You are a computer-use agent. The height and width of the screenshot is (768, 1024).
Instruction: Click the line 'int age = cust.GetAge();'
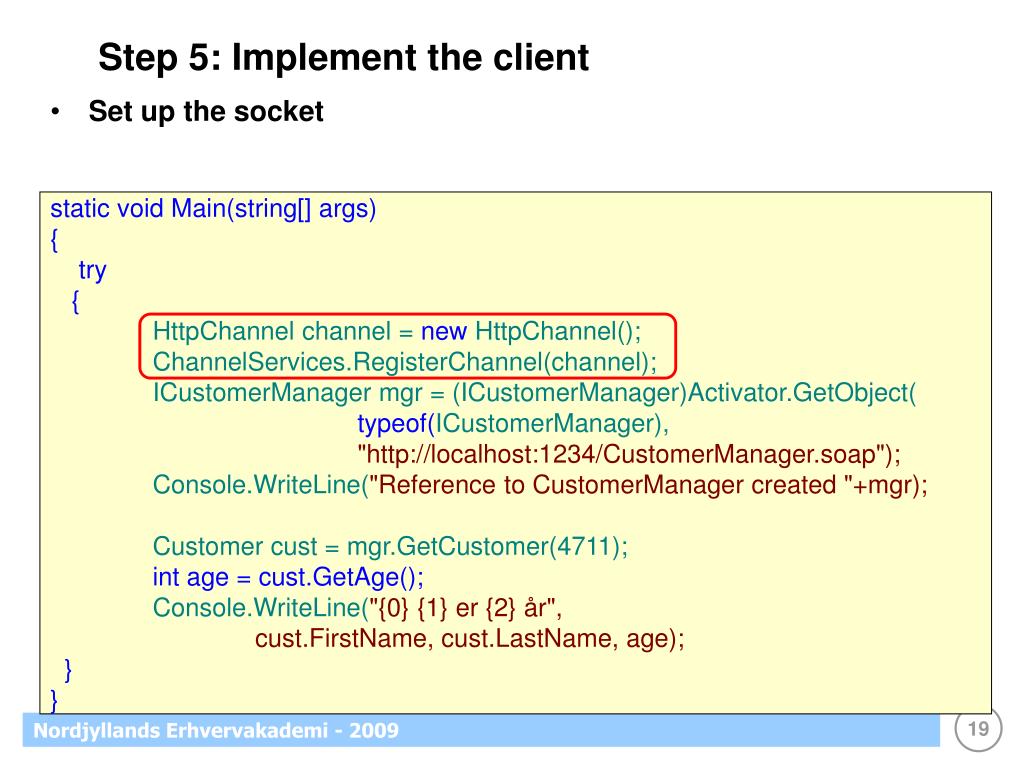click(x=288, y=577)
